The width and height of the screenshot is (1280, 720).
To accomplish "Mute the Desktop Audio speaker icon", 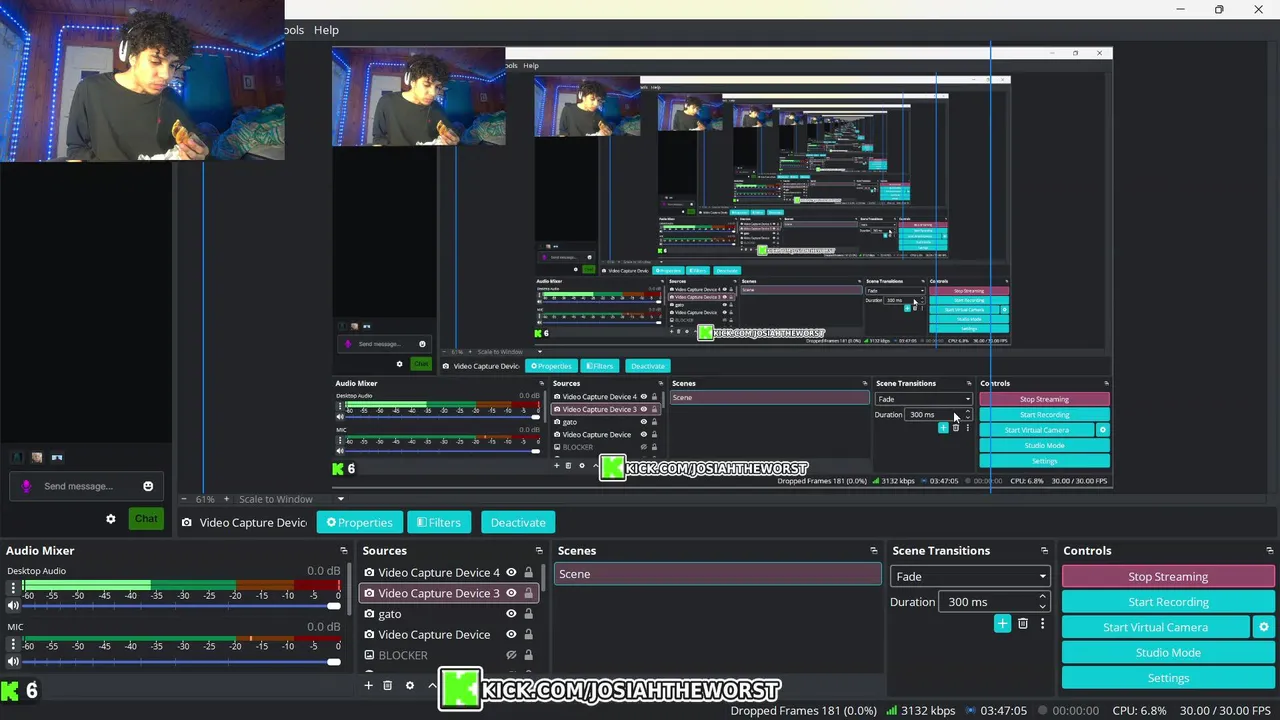I will point(13,606).
